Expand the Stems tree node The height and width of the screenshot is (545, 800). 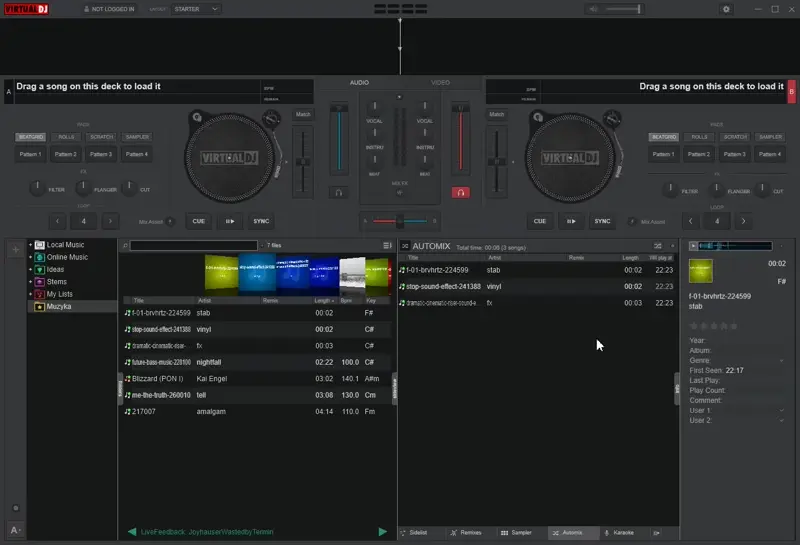click(31, 282)
